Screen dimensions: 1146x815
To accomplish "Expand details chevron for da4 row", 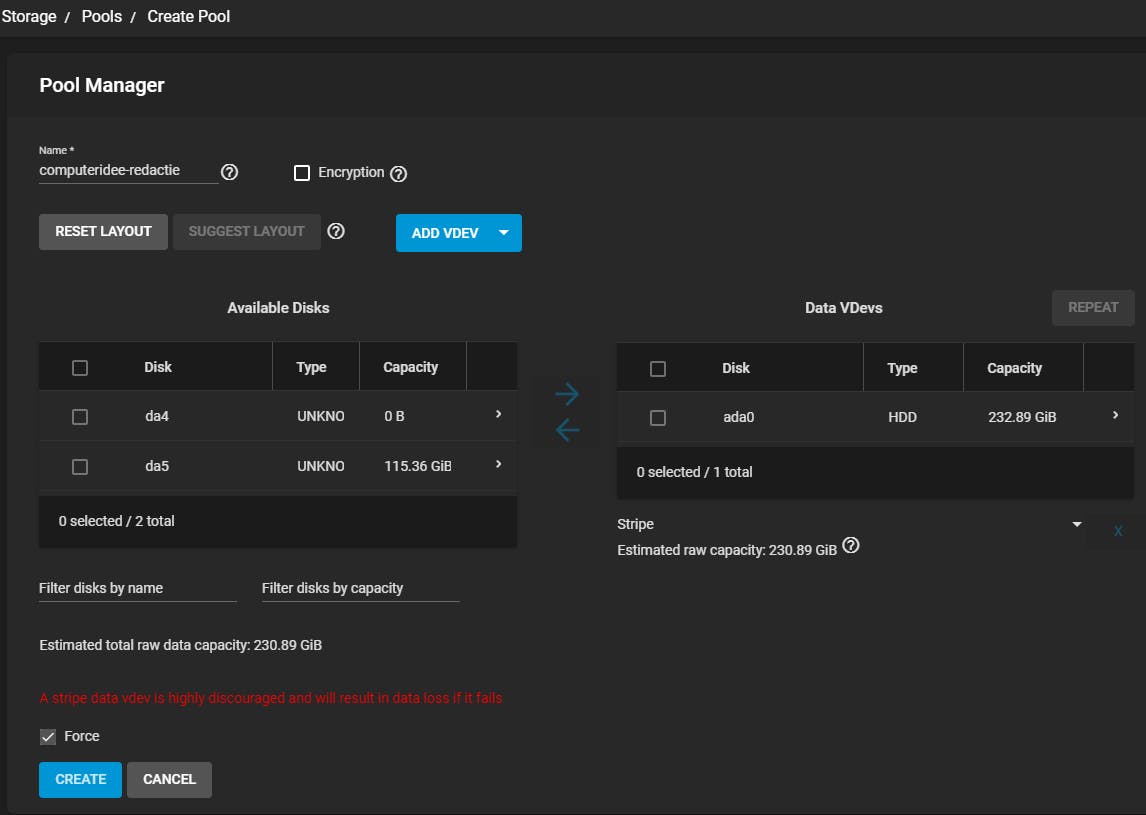I will click(498, 414).
